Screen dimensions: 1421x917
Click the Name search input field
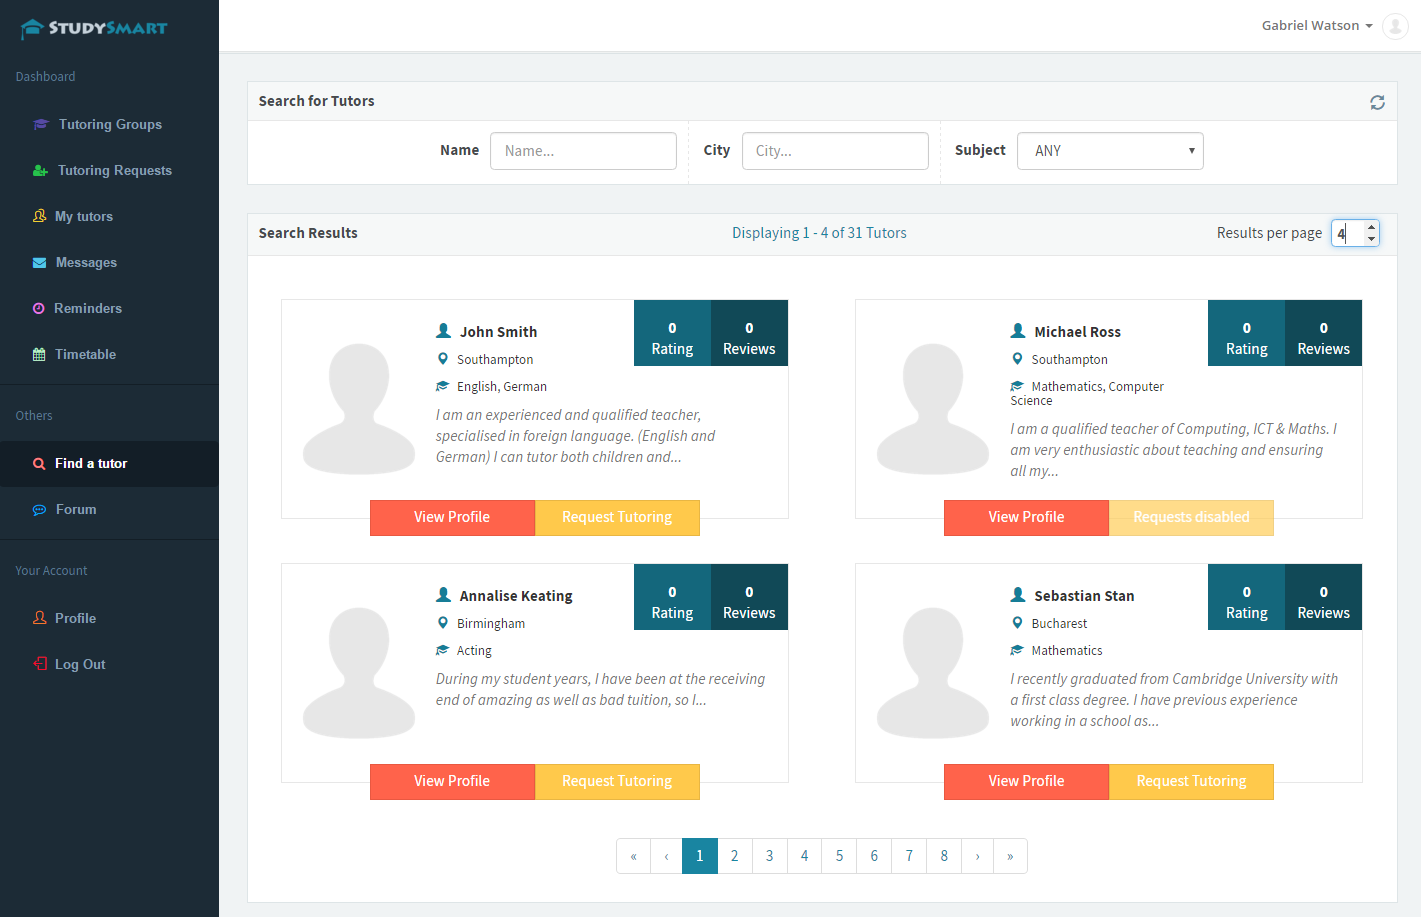click(583, 150)
